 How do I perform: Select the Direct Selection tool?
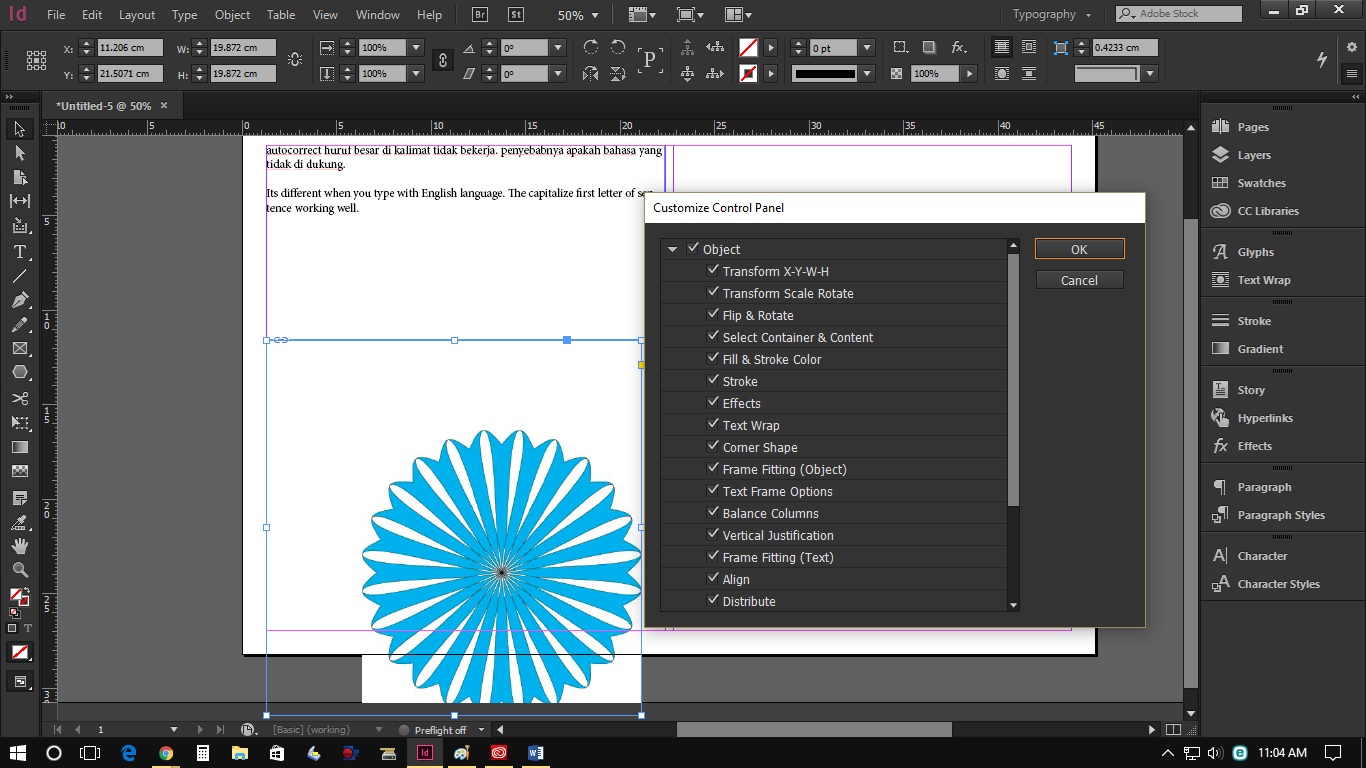20,153
